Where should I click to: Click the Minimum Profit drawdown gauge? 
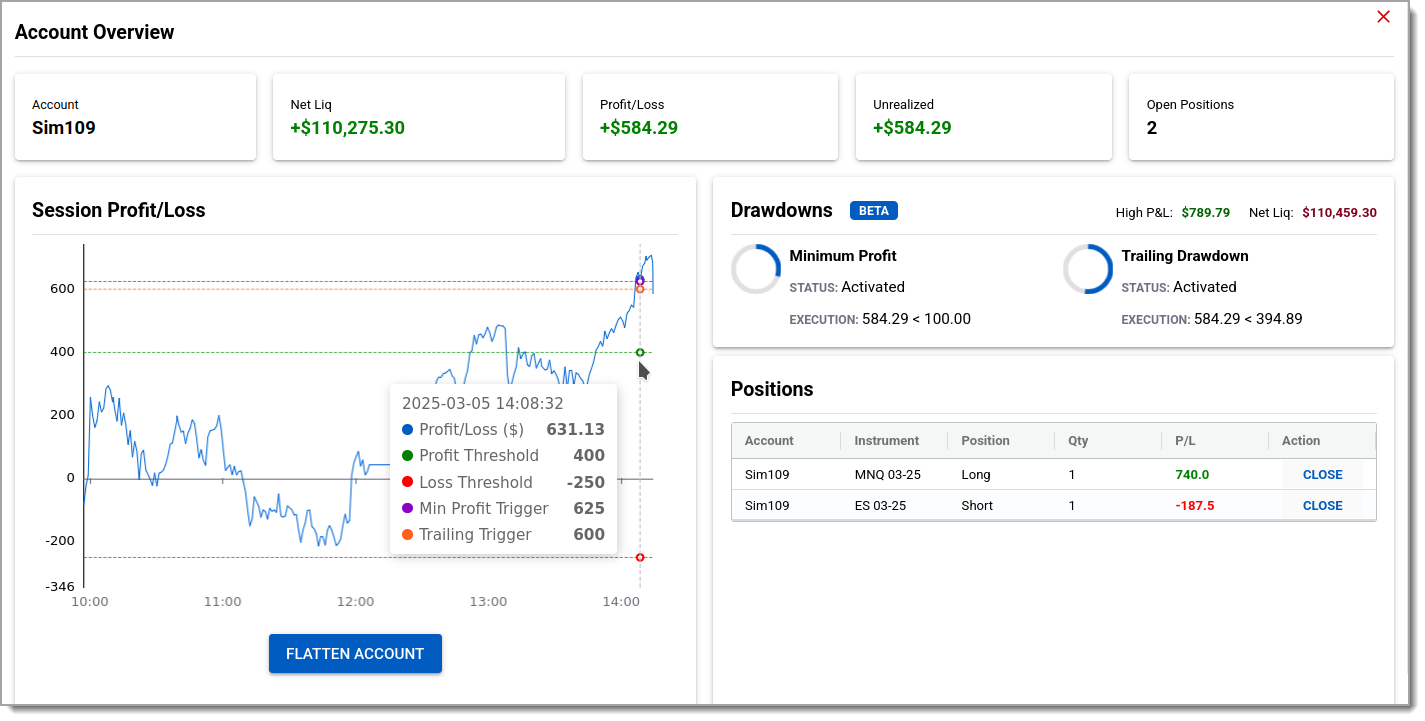point(756,268)
